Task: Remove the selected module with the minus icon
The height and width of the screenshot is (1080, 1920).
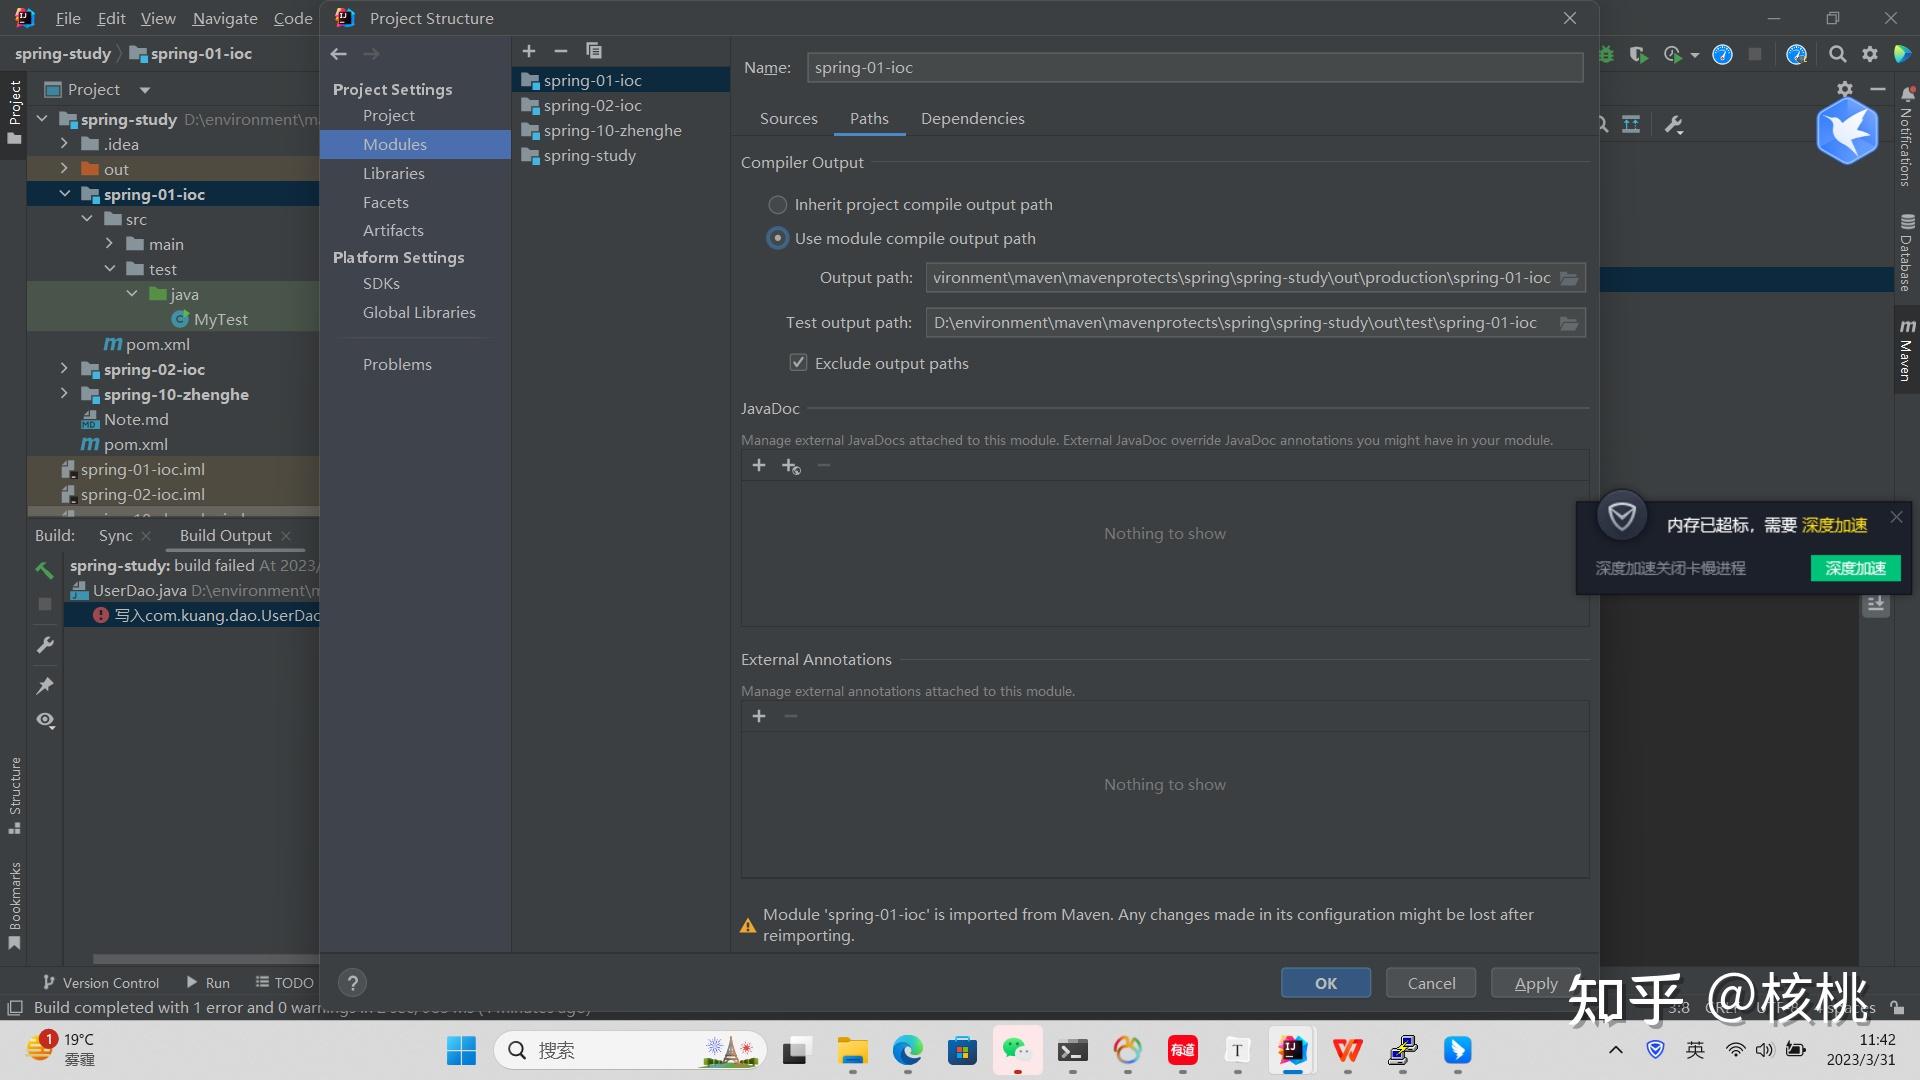Action: point(560,51)
